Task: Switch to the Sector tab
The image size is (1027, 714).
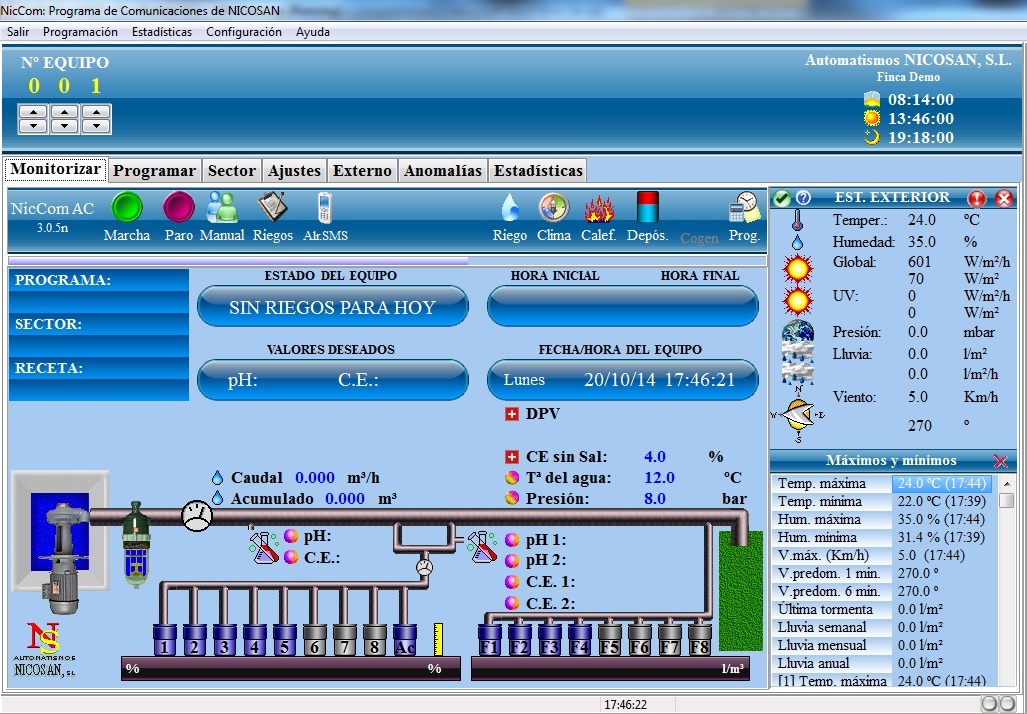Action: [x=232, y=171]
